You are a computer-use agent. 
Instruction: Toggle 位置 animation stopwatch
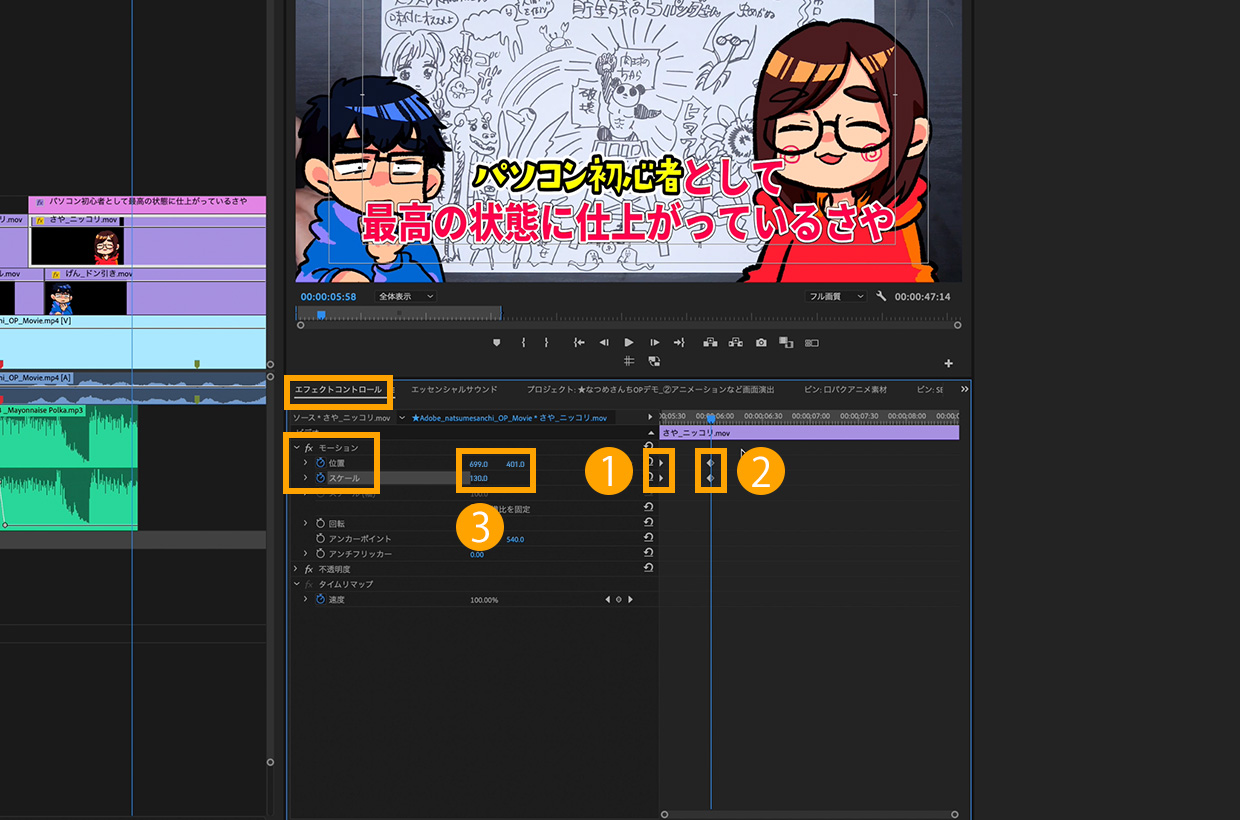321,463
